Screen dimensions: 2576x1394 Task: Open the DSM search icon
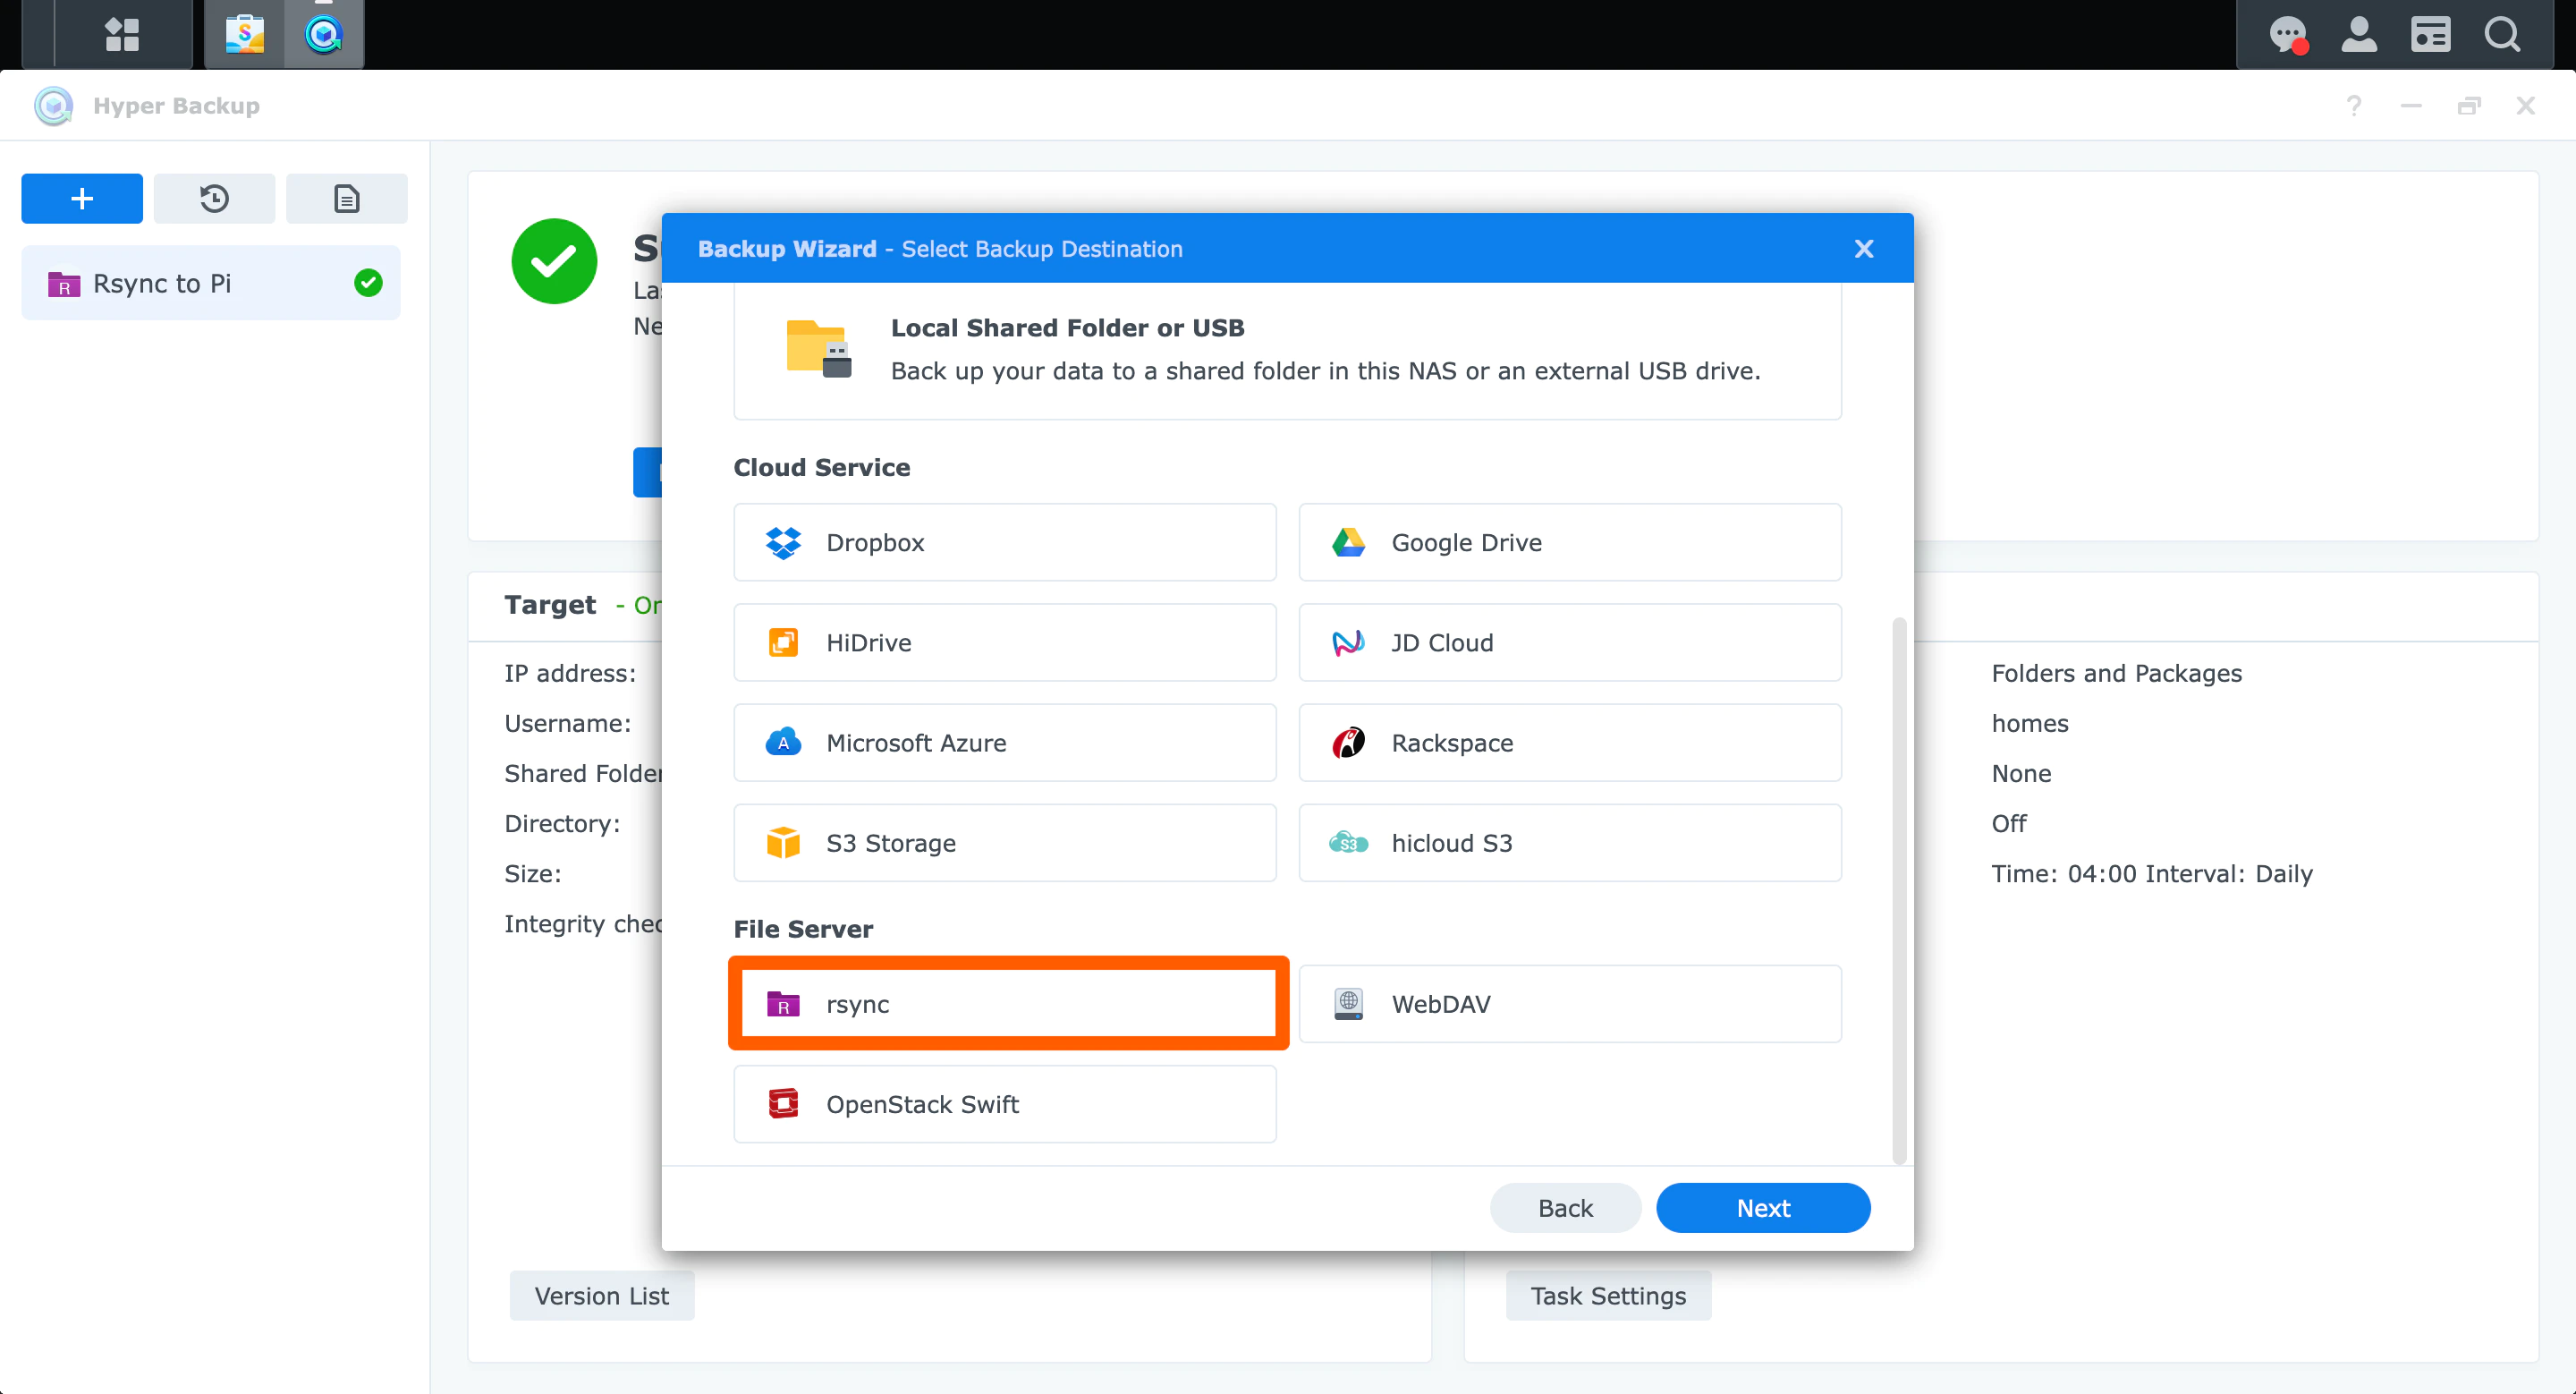coord(2502,35)
